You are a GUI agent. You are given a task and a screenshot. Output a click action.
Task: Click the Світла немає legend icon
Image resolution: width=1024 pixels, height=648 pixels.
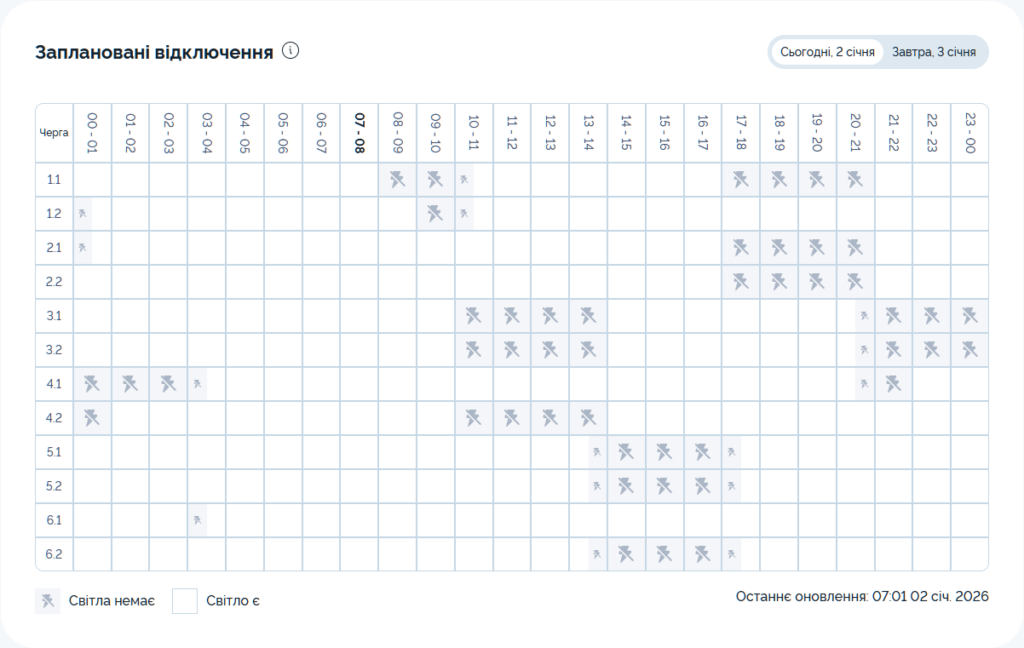click(x=47, y=601)
